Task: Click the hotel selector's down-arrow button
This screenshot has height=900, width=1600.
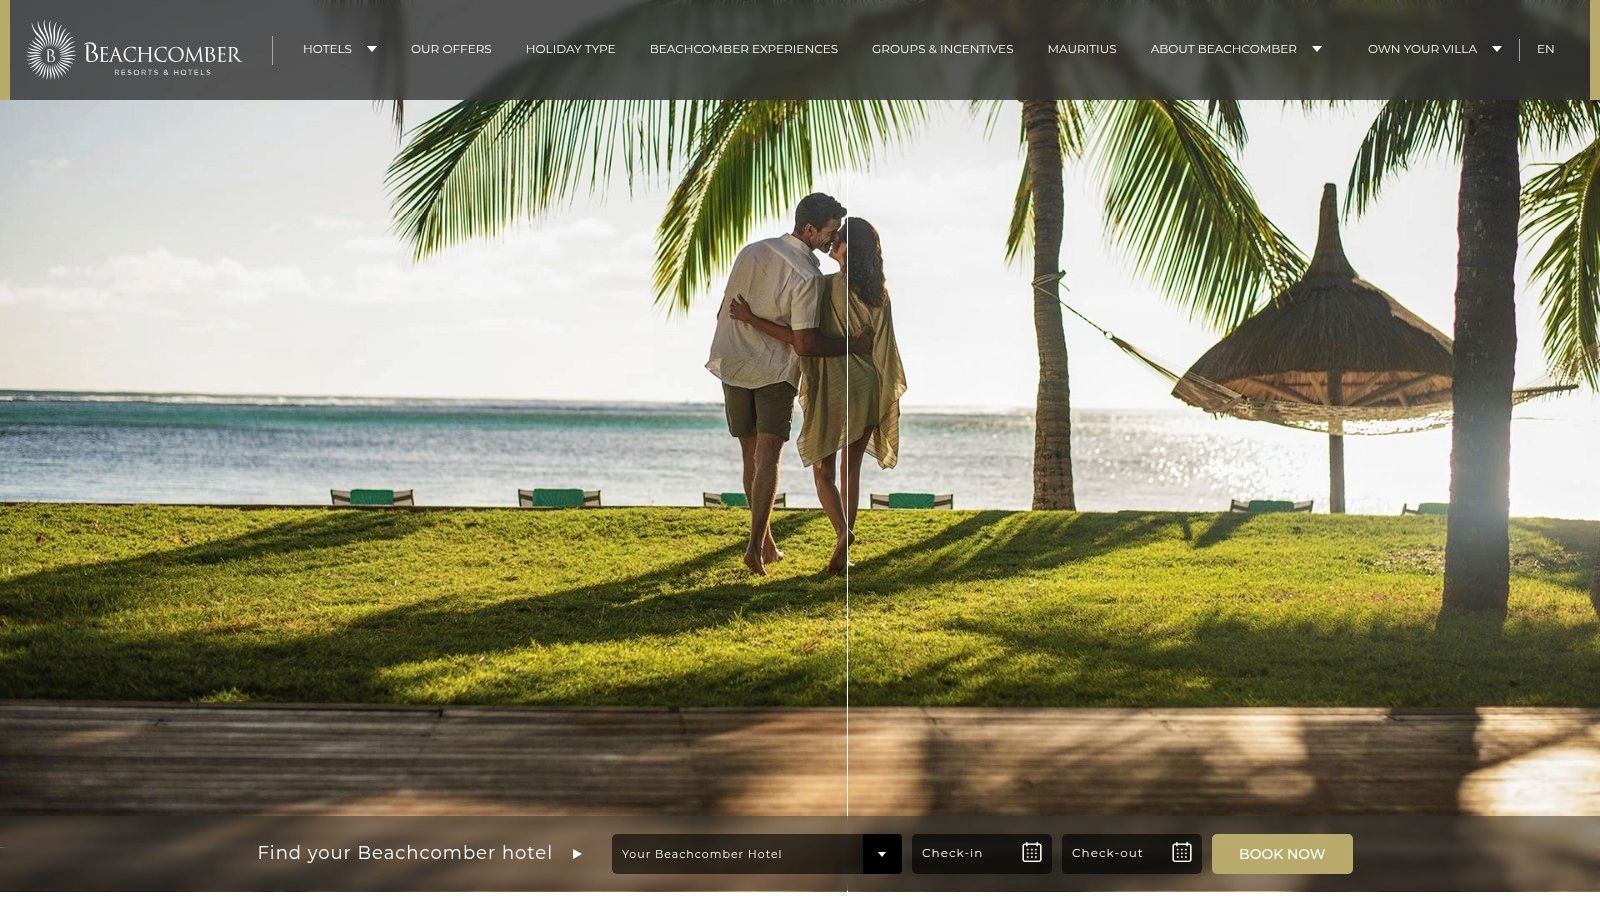Action: point(882,854)
